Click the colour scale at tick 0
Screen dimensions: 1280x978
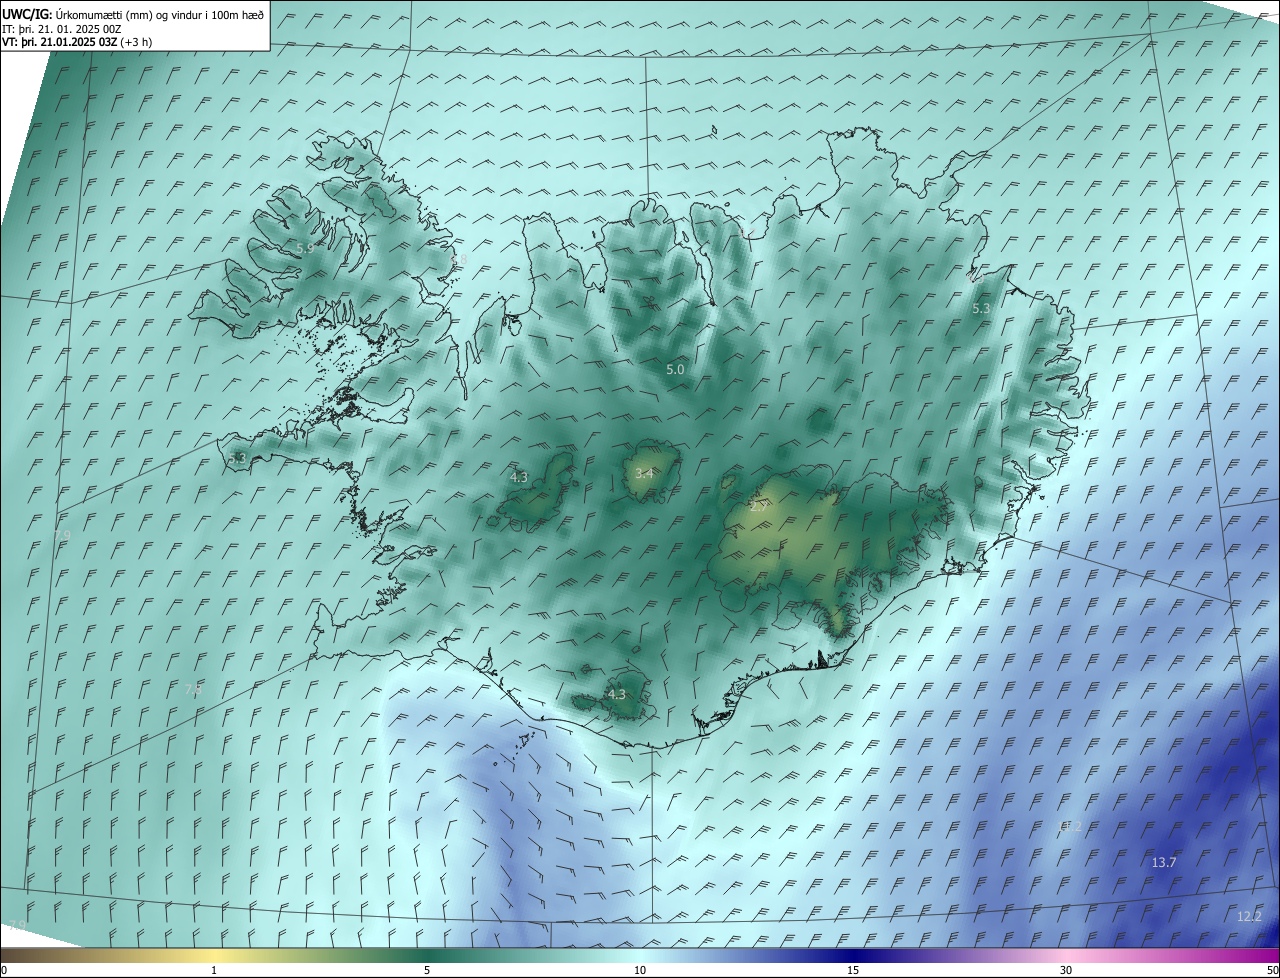tap(3, 970)
